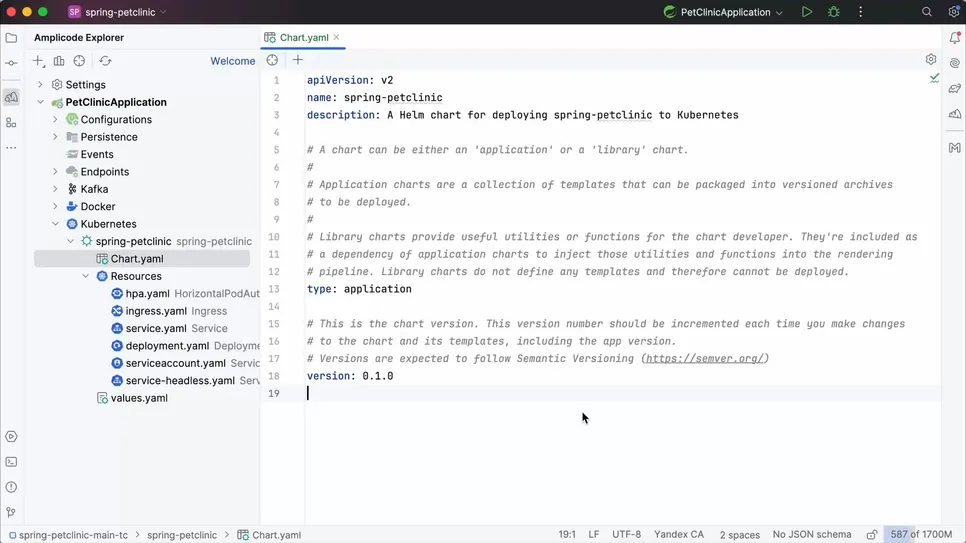
Task: Click spring-petclinic-main-tc breadcrumb
Action: pos(73,534)
